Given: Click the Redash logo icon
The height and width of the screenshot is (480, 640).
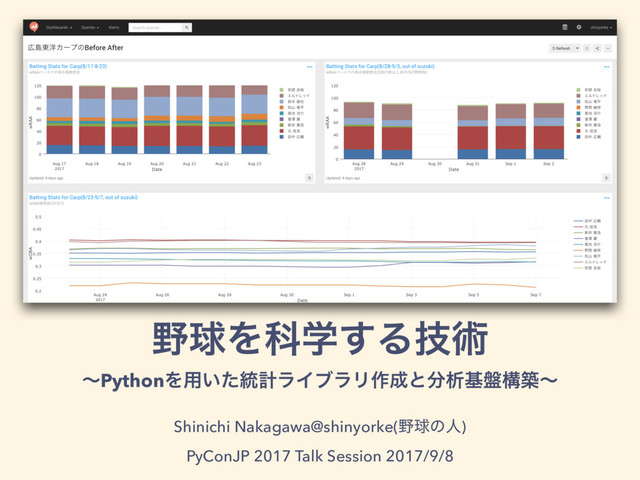Looking at the screenshot, I should (x=34, y=27).
